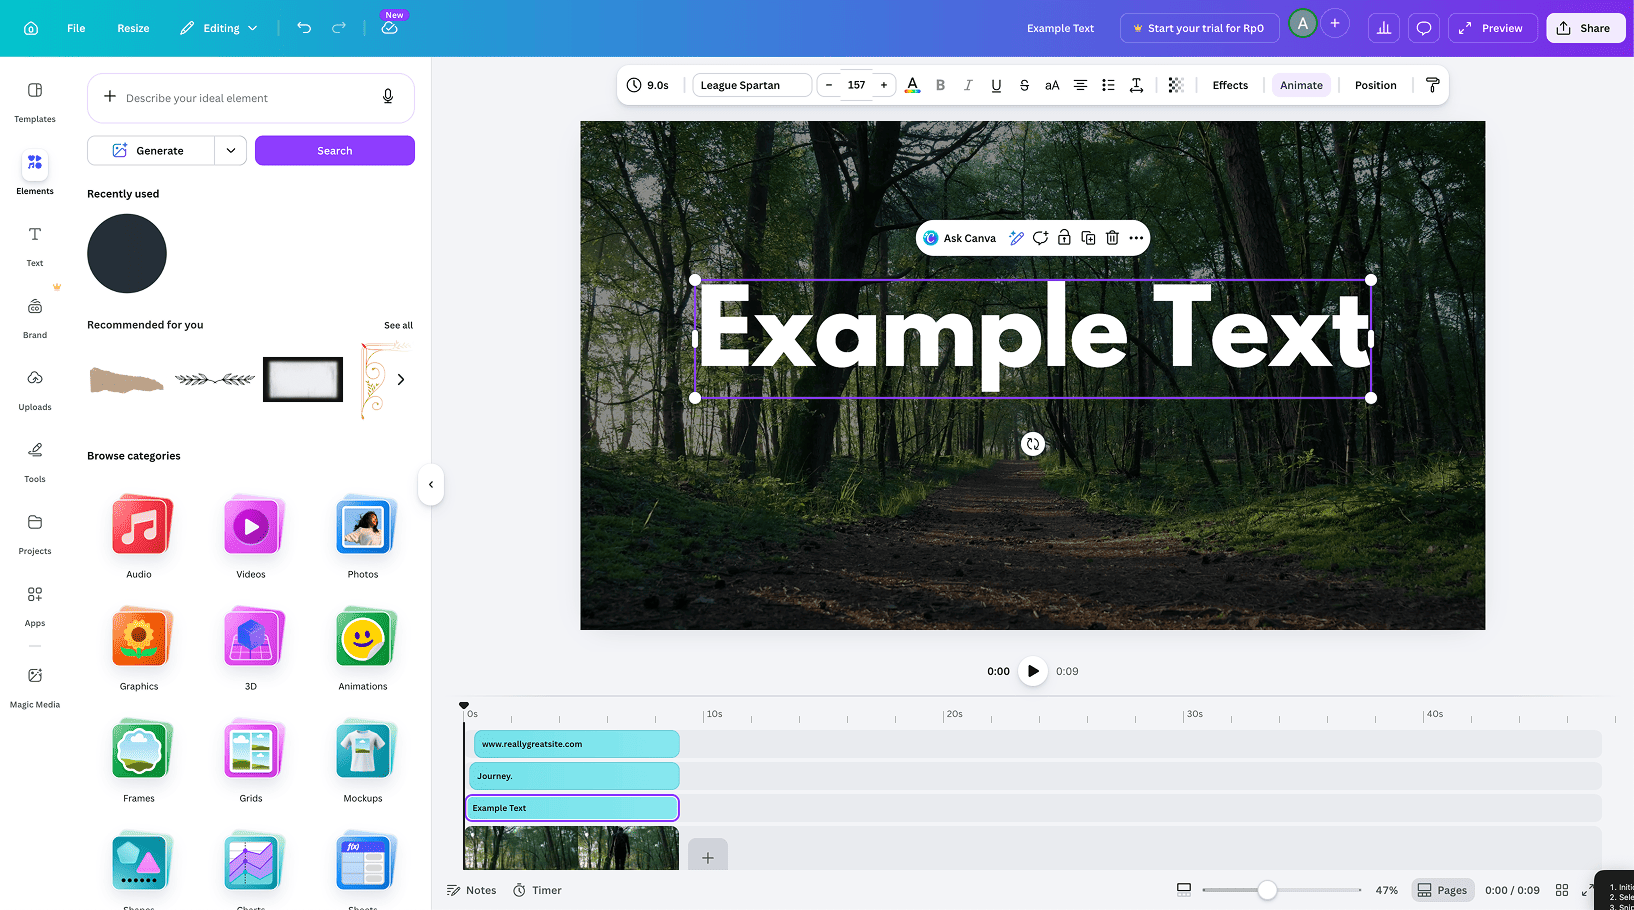Lock the selected text element
1634x910 pixels.
coord(1064,238)
